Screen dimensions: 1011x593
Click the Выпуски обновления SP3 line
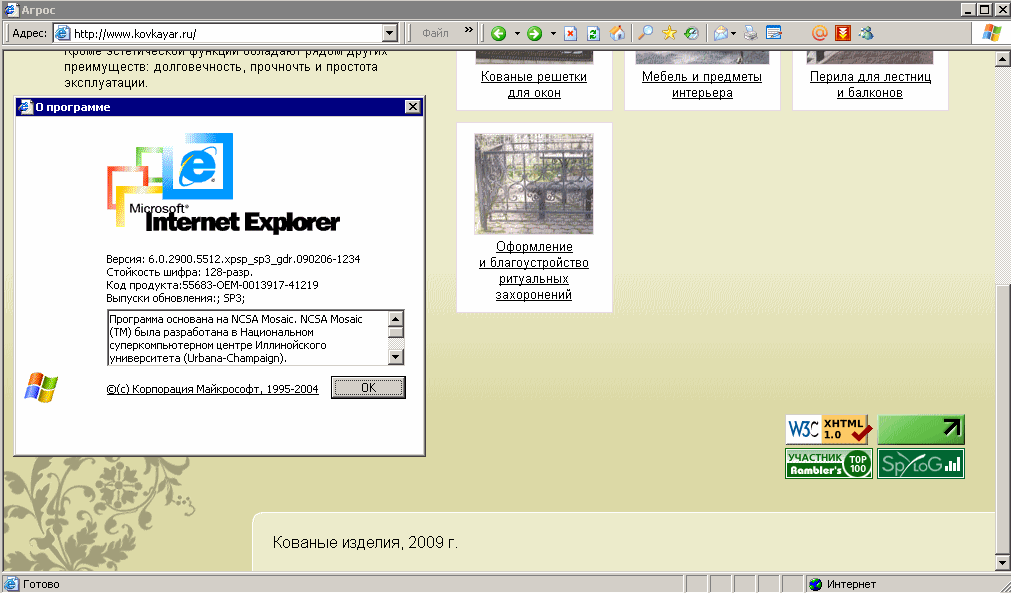tap(175, 298)
